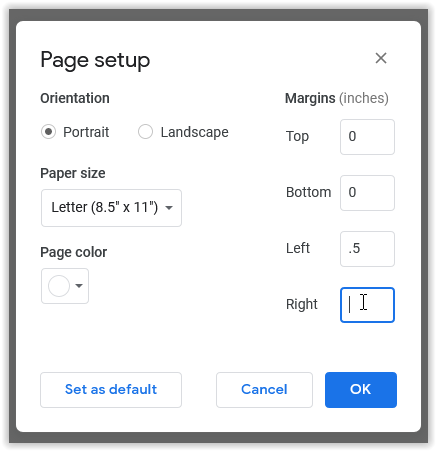This screenshot has width=436, height=451.
Task: Cancel the page setup changes
Action: click(264, 390)
